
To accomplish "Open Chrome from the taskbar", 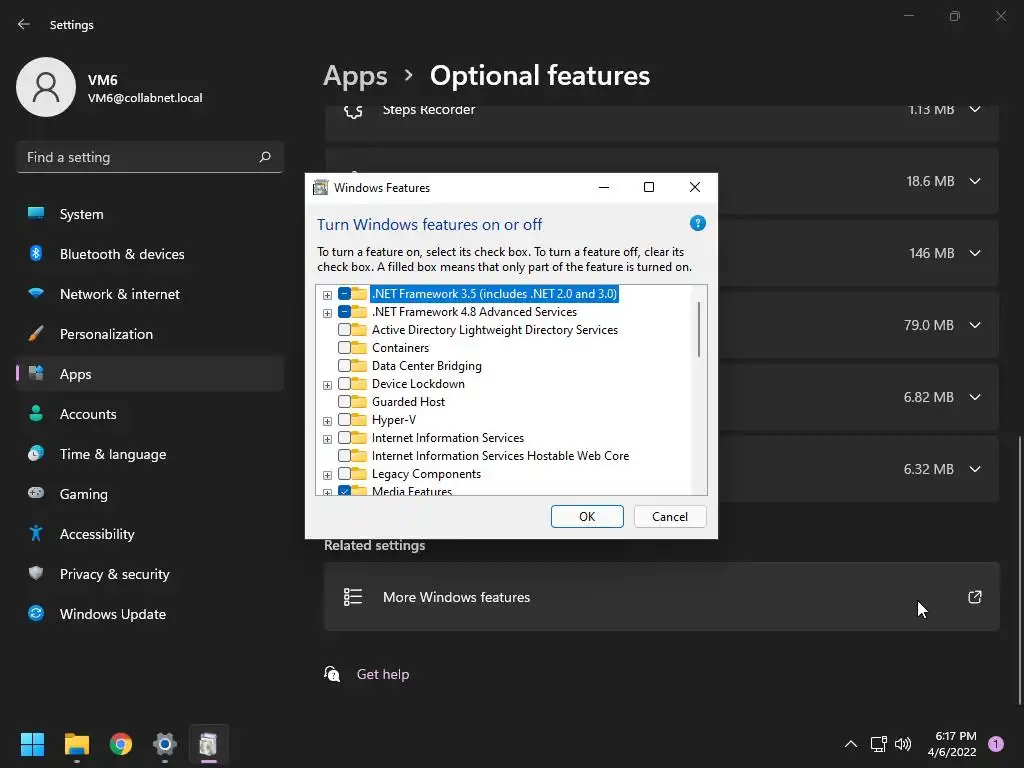I will 121,744.
